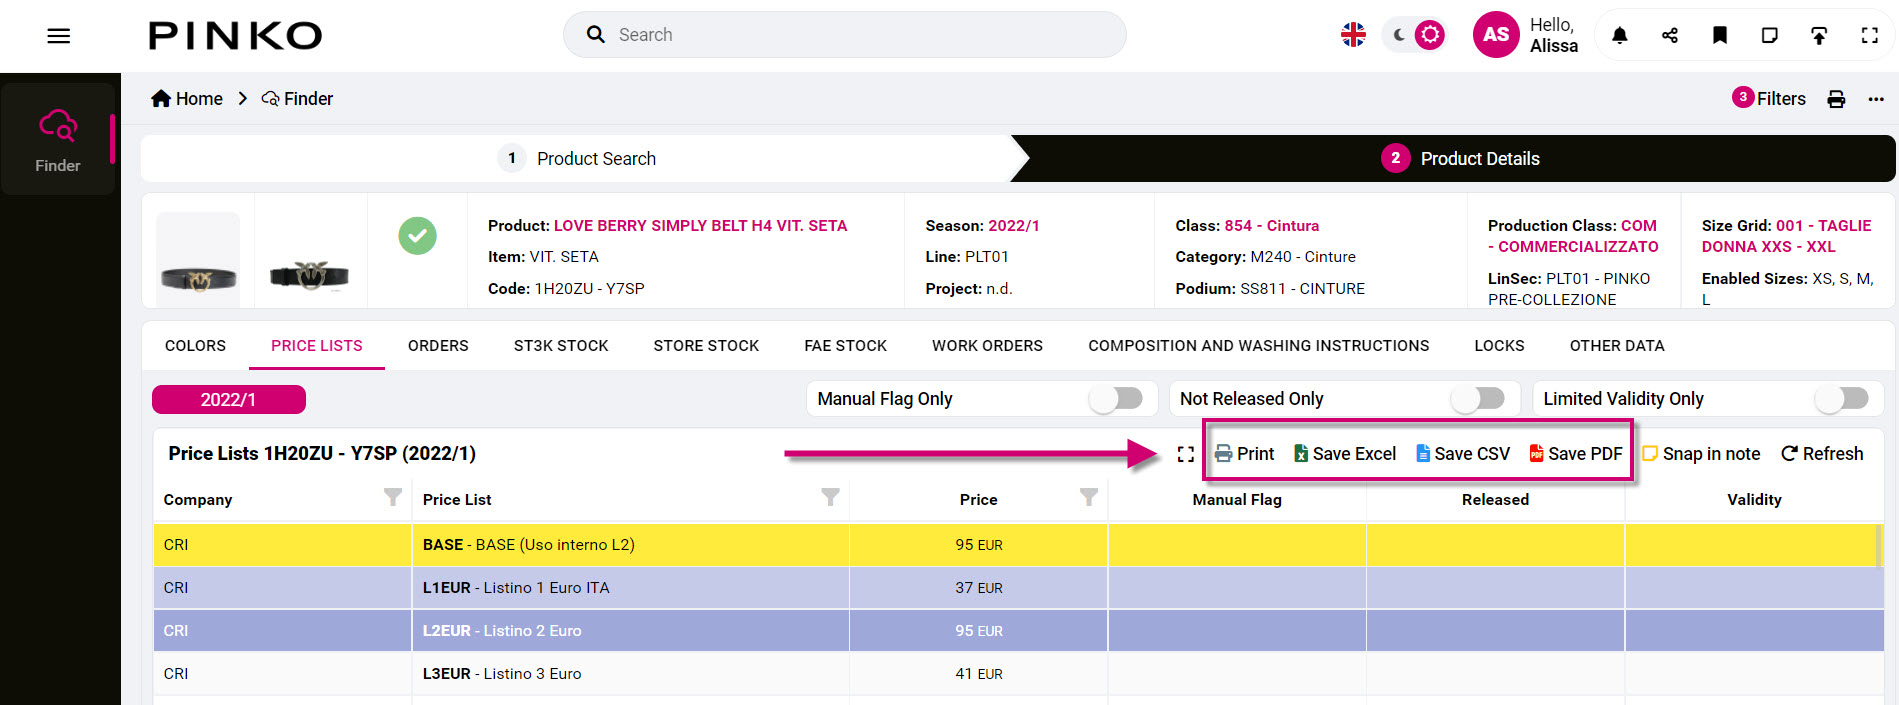Open the first belt thumbnail
Screen dimensions: 1899x705
198,259
